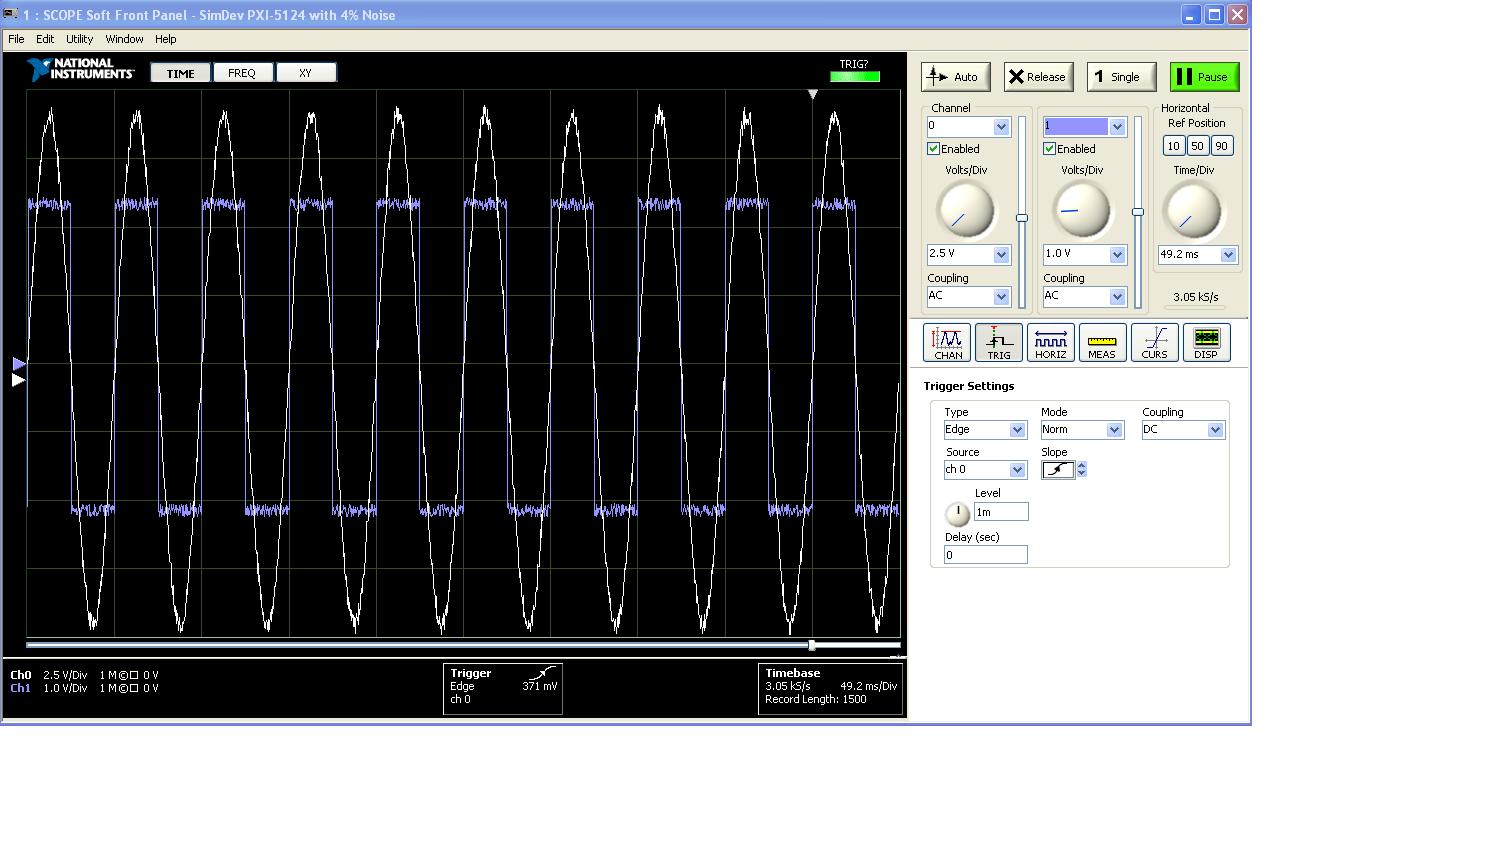Open the DISP display settings panel
Screen dimensions: 1494x847
pyautogui.click(x=1206, y=342)
